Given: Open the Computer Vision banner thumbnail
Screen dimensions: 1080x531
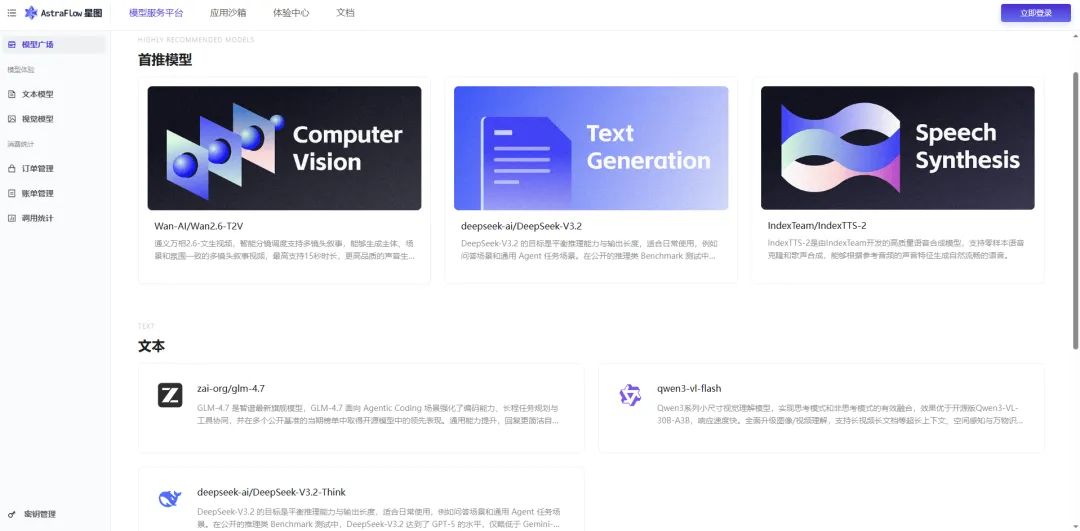Looking at the screenshot, I should 284,148.
